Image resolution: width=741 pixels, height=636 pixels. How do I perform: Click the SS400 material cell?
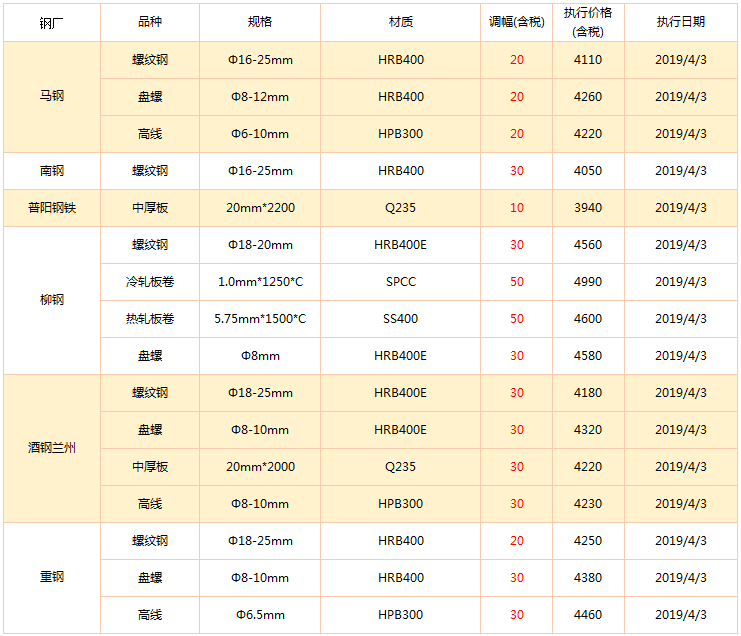pos(401,319)
